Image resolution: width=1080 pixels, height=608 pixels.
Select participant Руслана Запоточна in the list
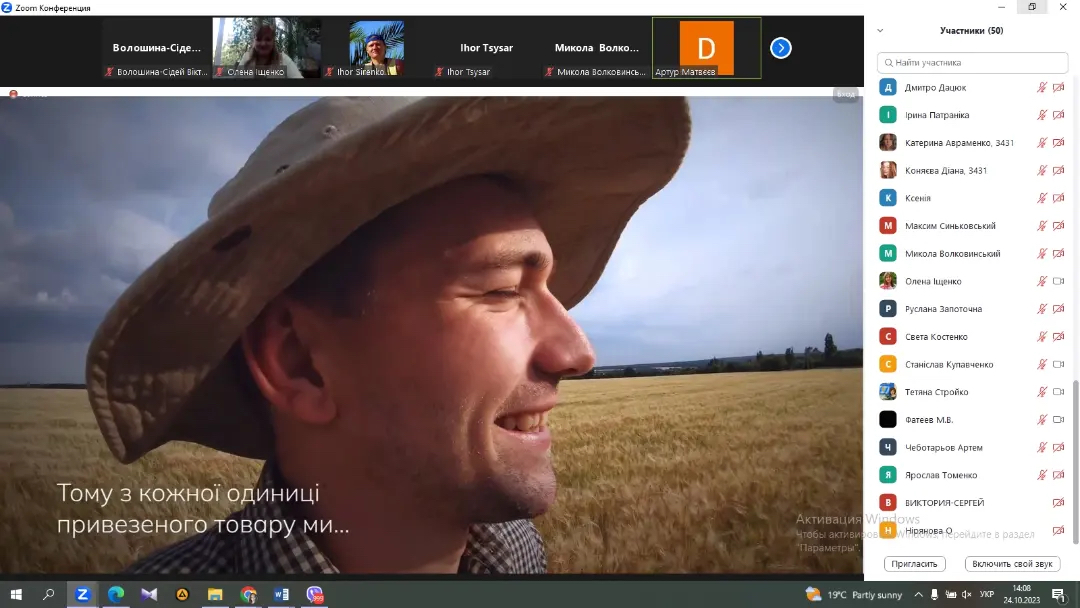coord(943,309)
